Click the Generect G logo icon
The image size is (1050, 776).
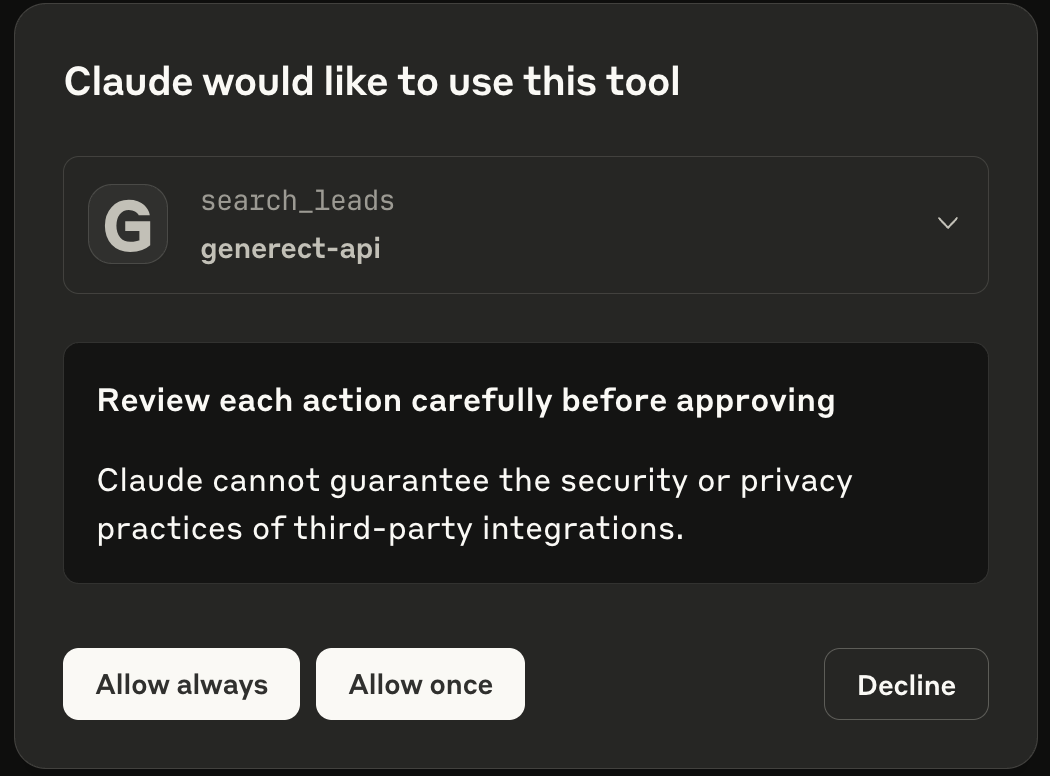(128, 224)
